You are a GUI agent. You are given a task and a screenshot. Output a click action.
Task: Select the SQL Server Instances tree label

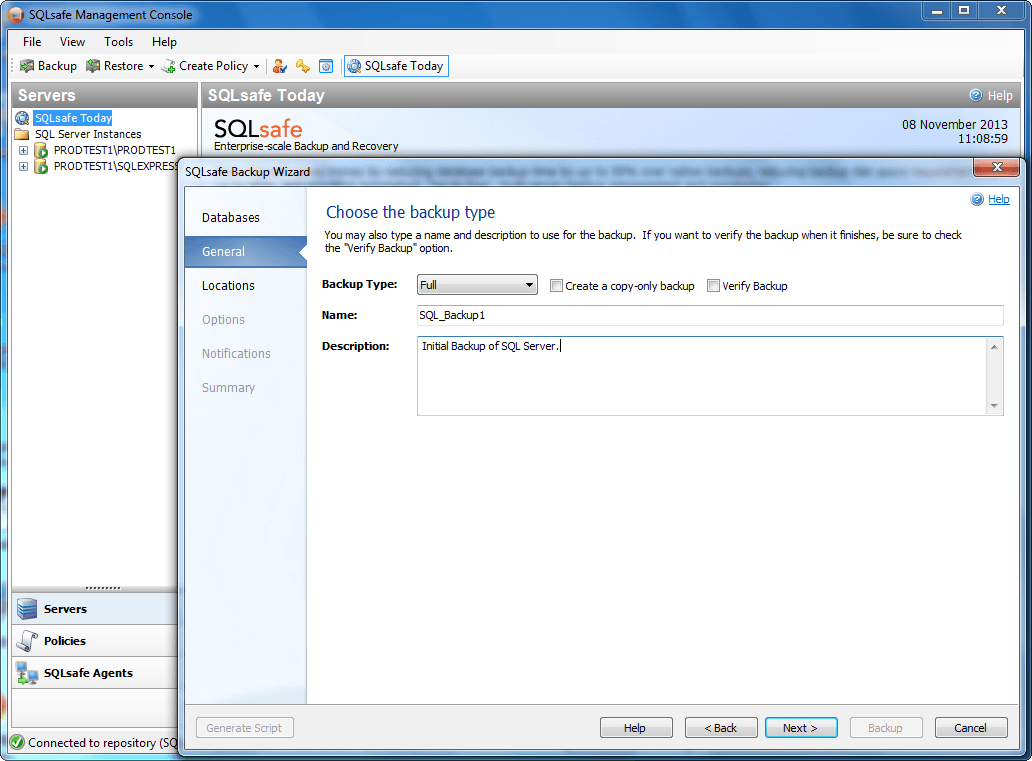pos(88,134)
